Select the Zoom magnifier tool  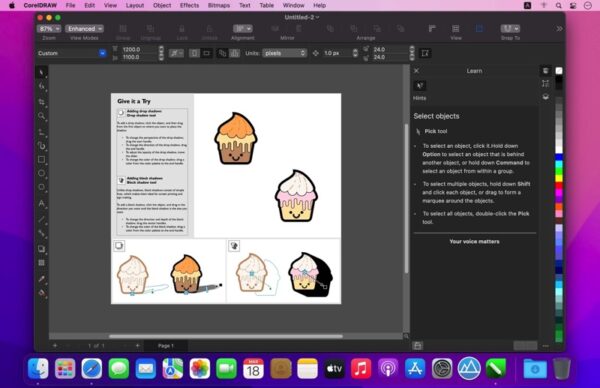pos(41,116)
